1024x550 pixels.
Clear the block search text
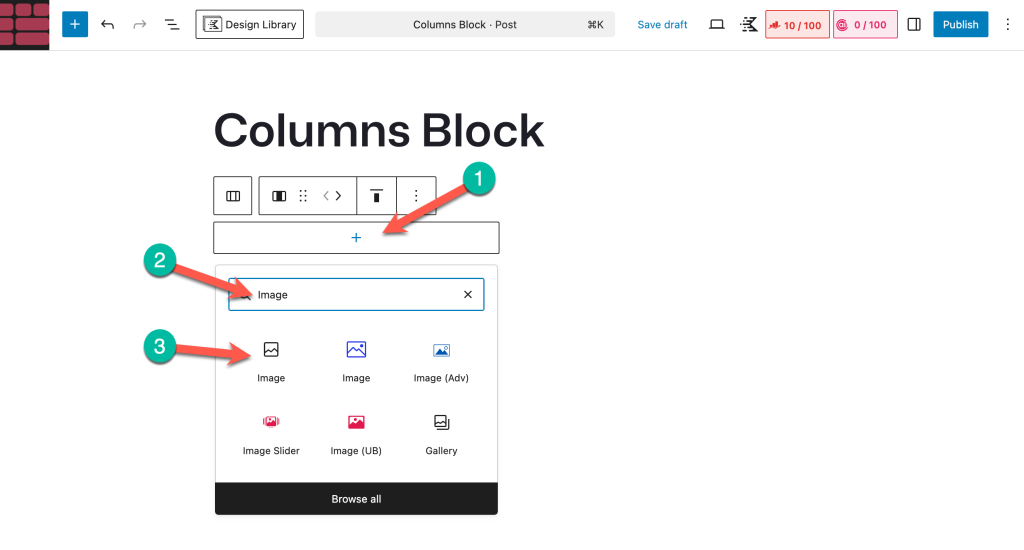click(467, 295)
